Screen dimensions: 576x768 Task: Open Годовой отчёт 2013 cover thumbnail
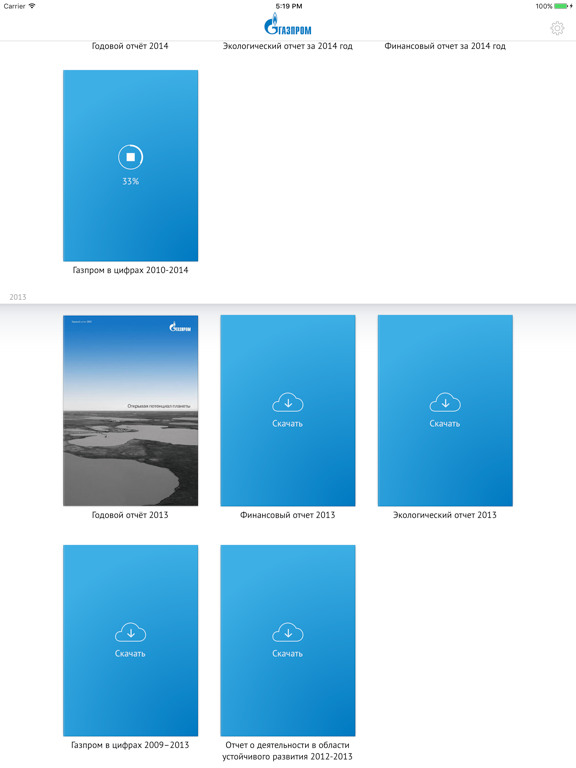pos(130,410)
